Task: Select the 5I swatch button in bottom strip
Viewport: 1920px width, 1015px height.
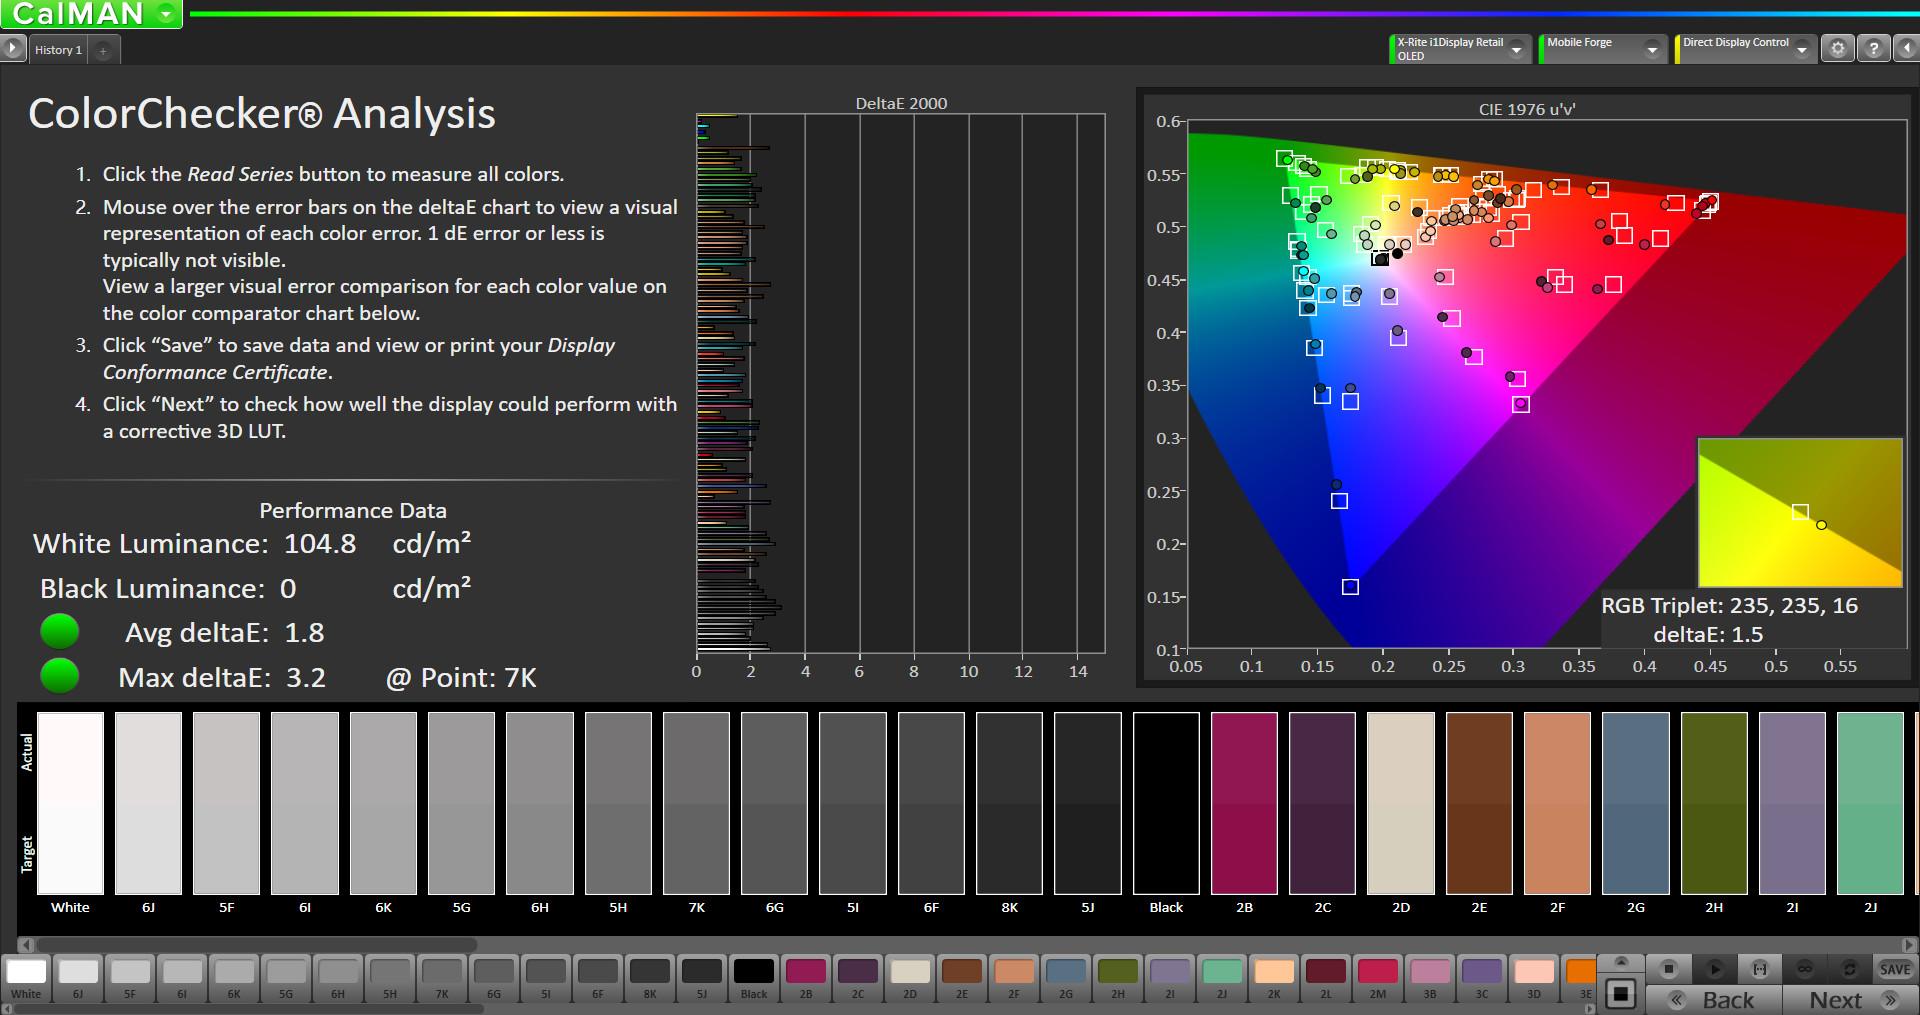Action: click(546, 979)
